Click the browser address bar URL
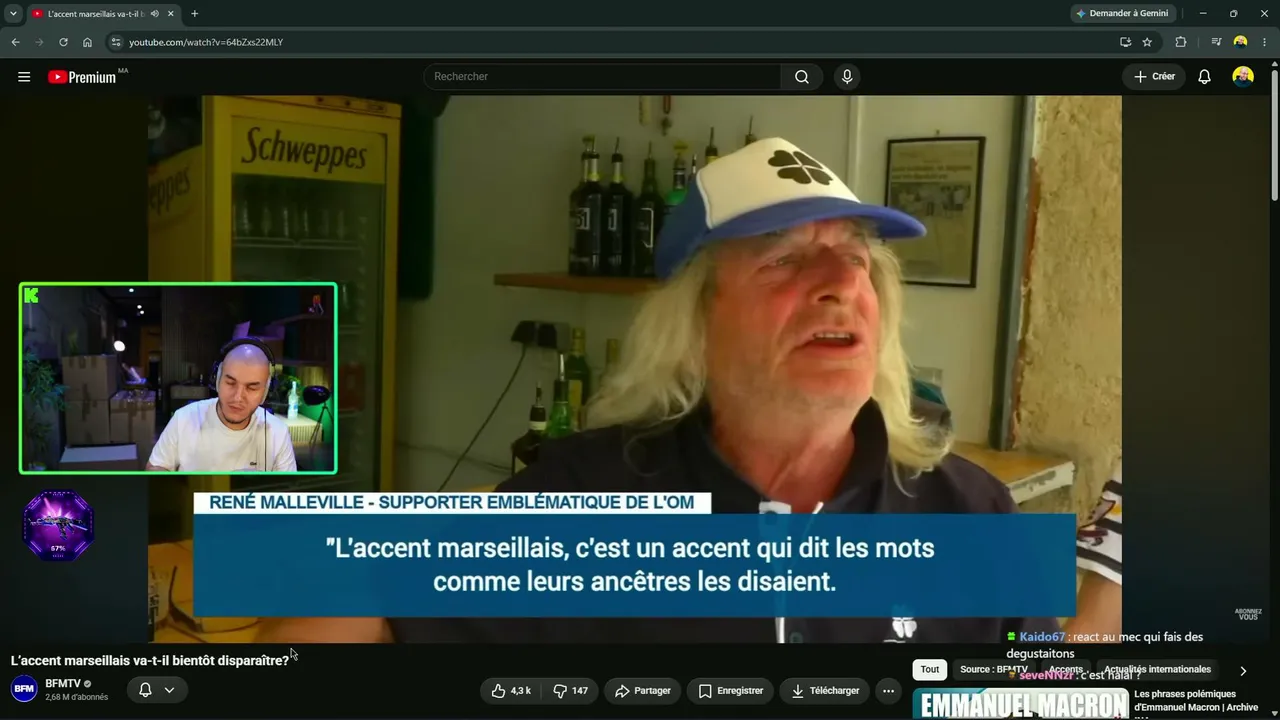The image size is (1280, 720). (206, 42)
